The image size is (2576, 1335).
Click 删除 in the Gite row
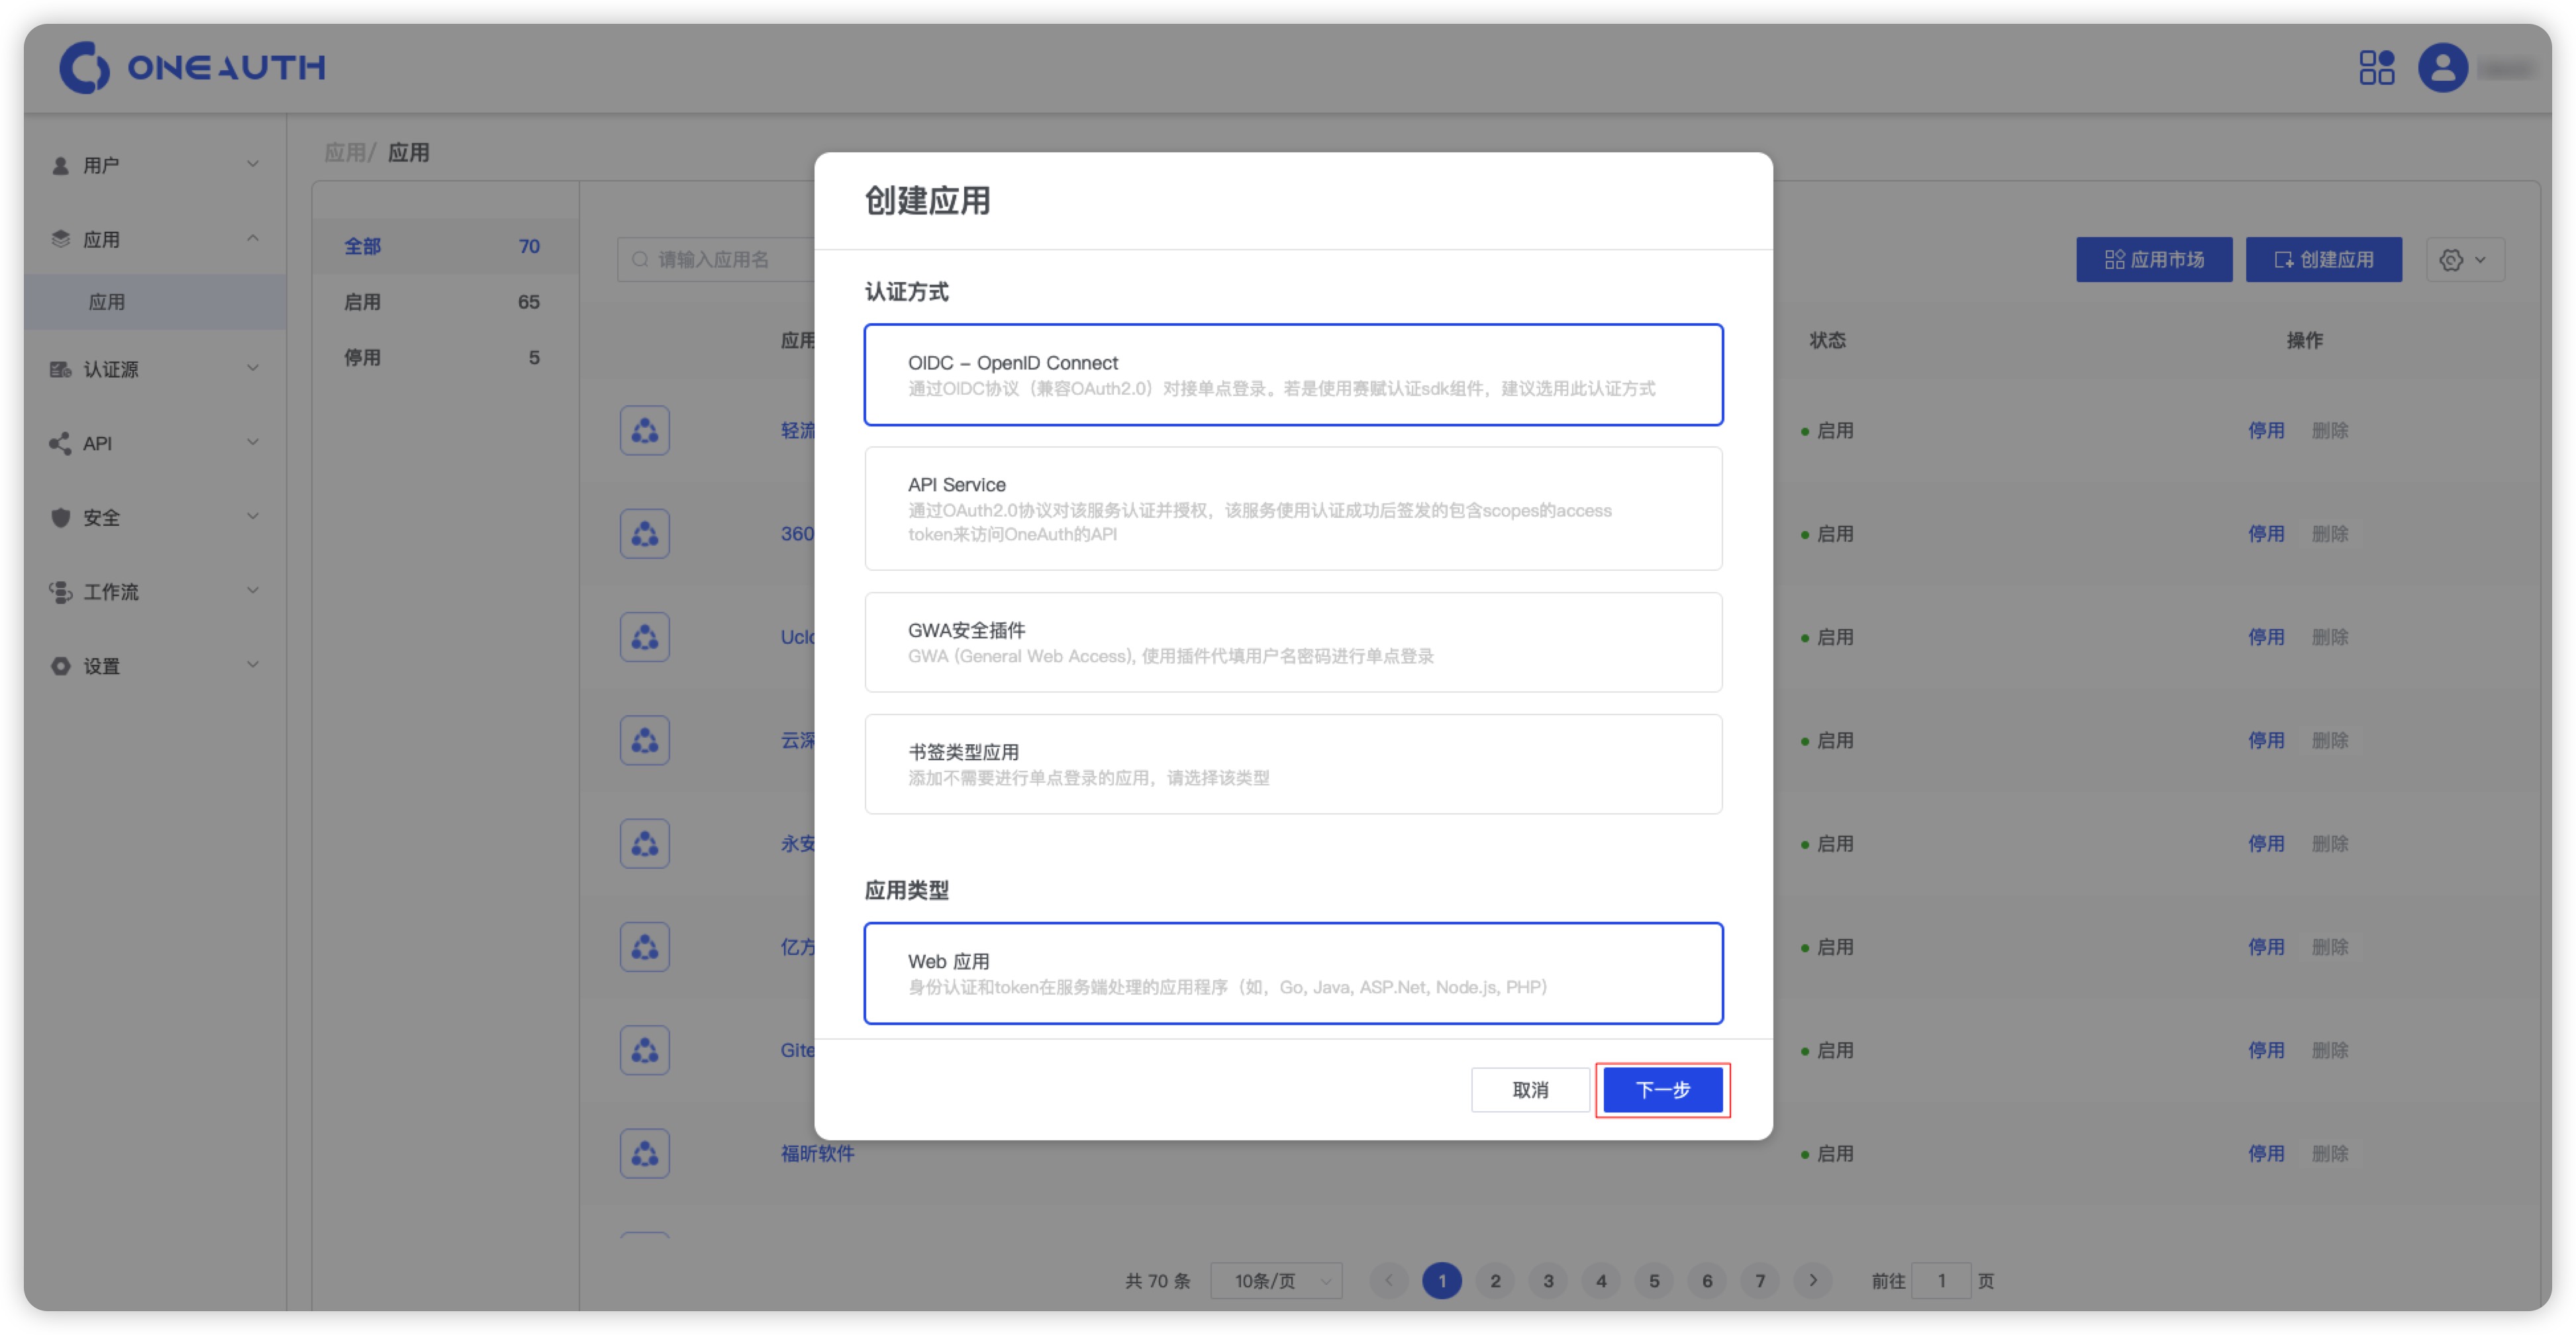click(x=2330, y=1050)
